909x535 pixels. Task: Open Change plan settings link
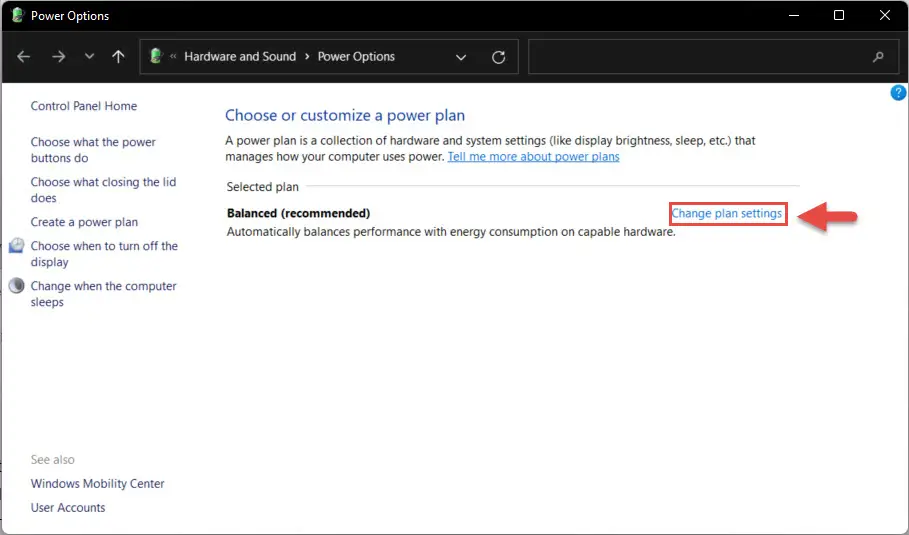point(726,213)
